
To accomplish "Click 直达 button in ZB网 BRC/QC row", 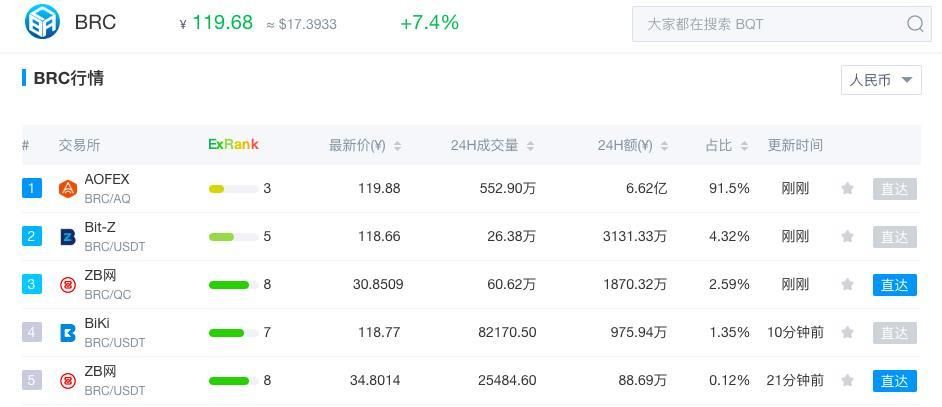I will tap(895, 285).
